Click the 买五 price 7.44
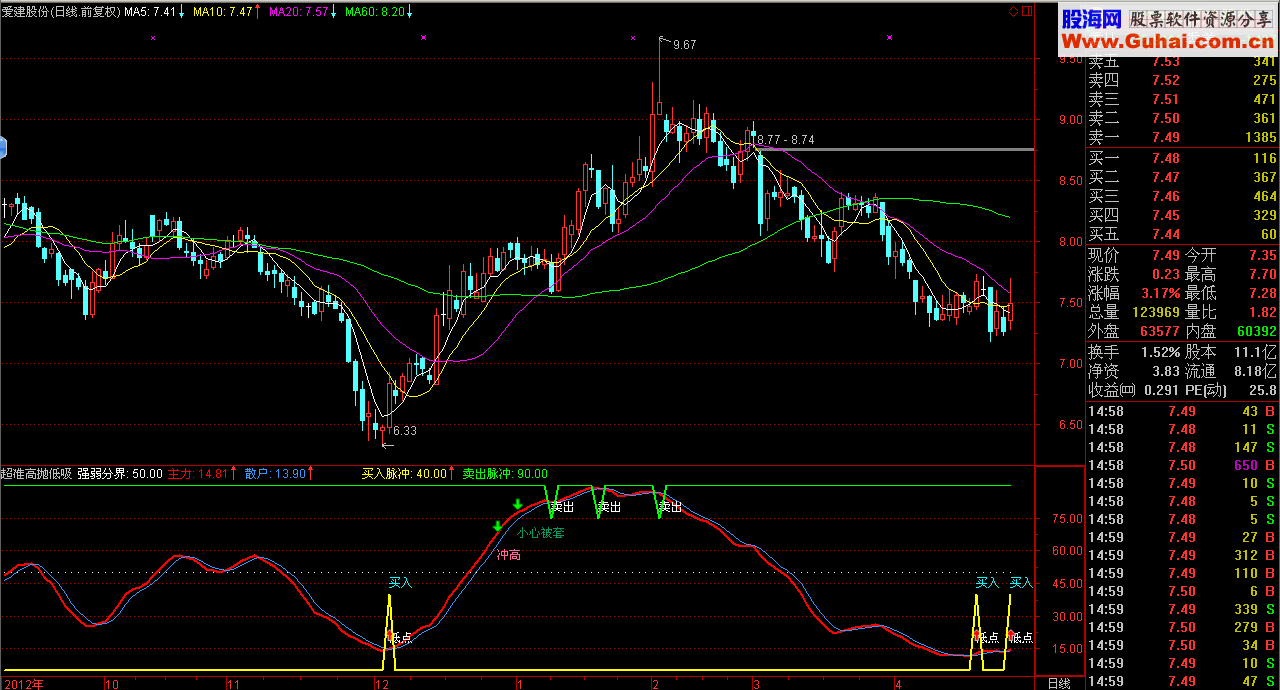 click(x=1165, y=234)
